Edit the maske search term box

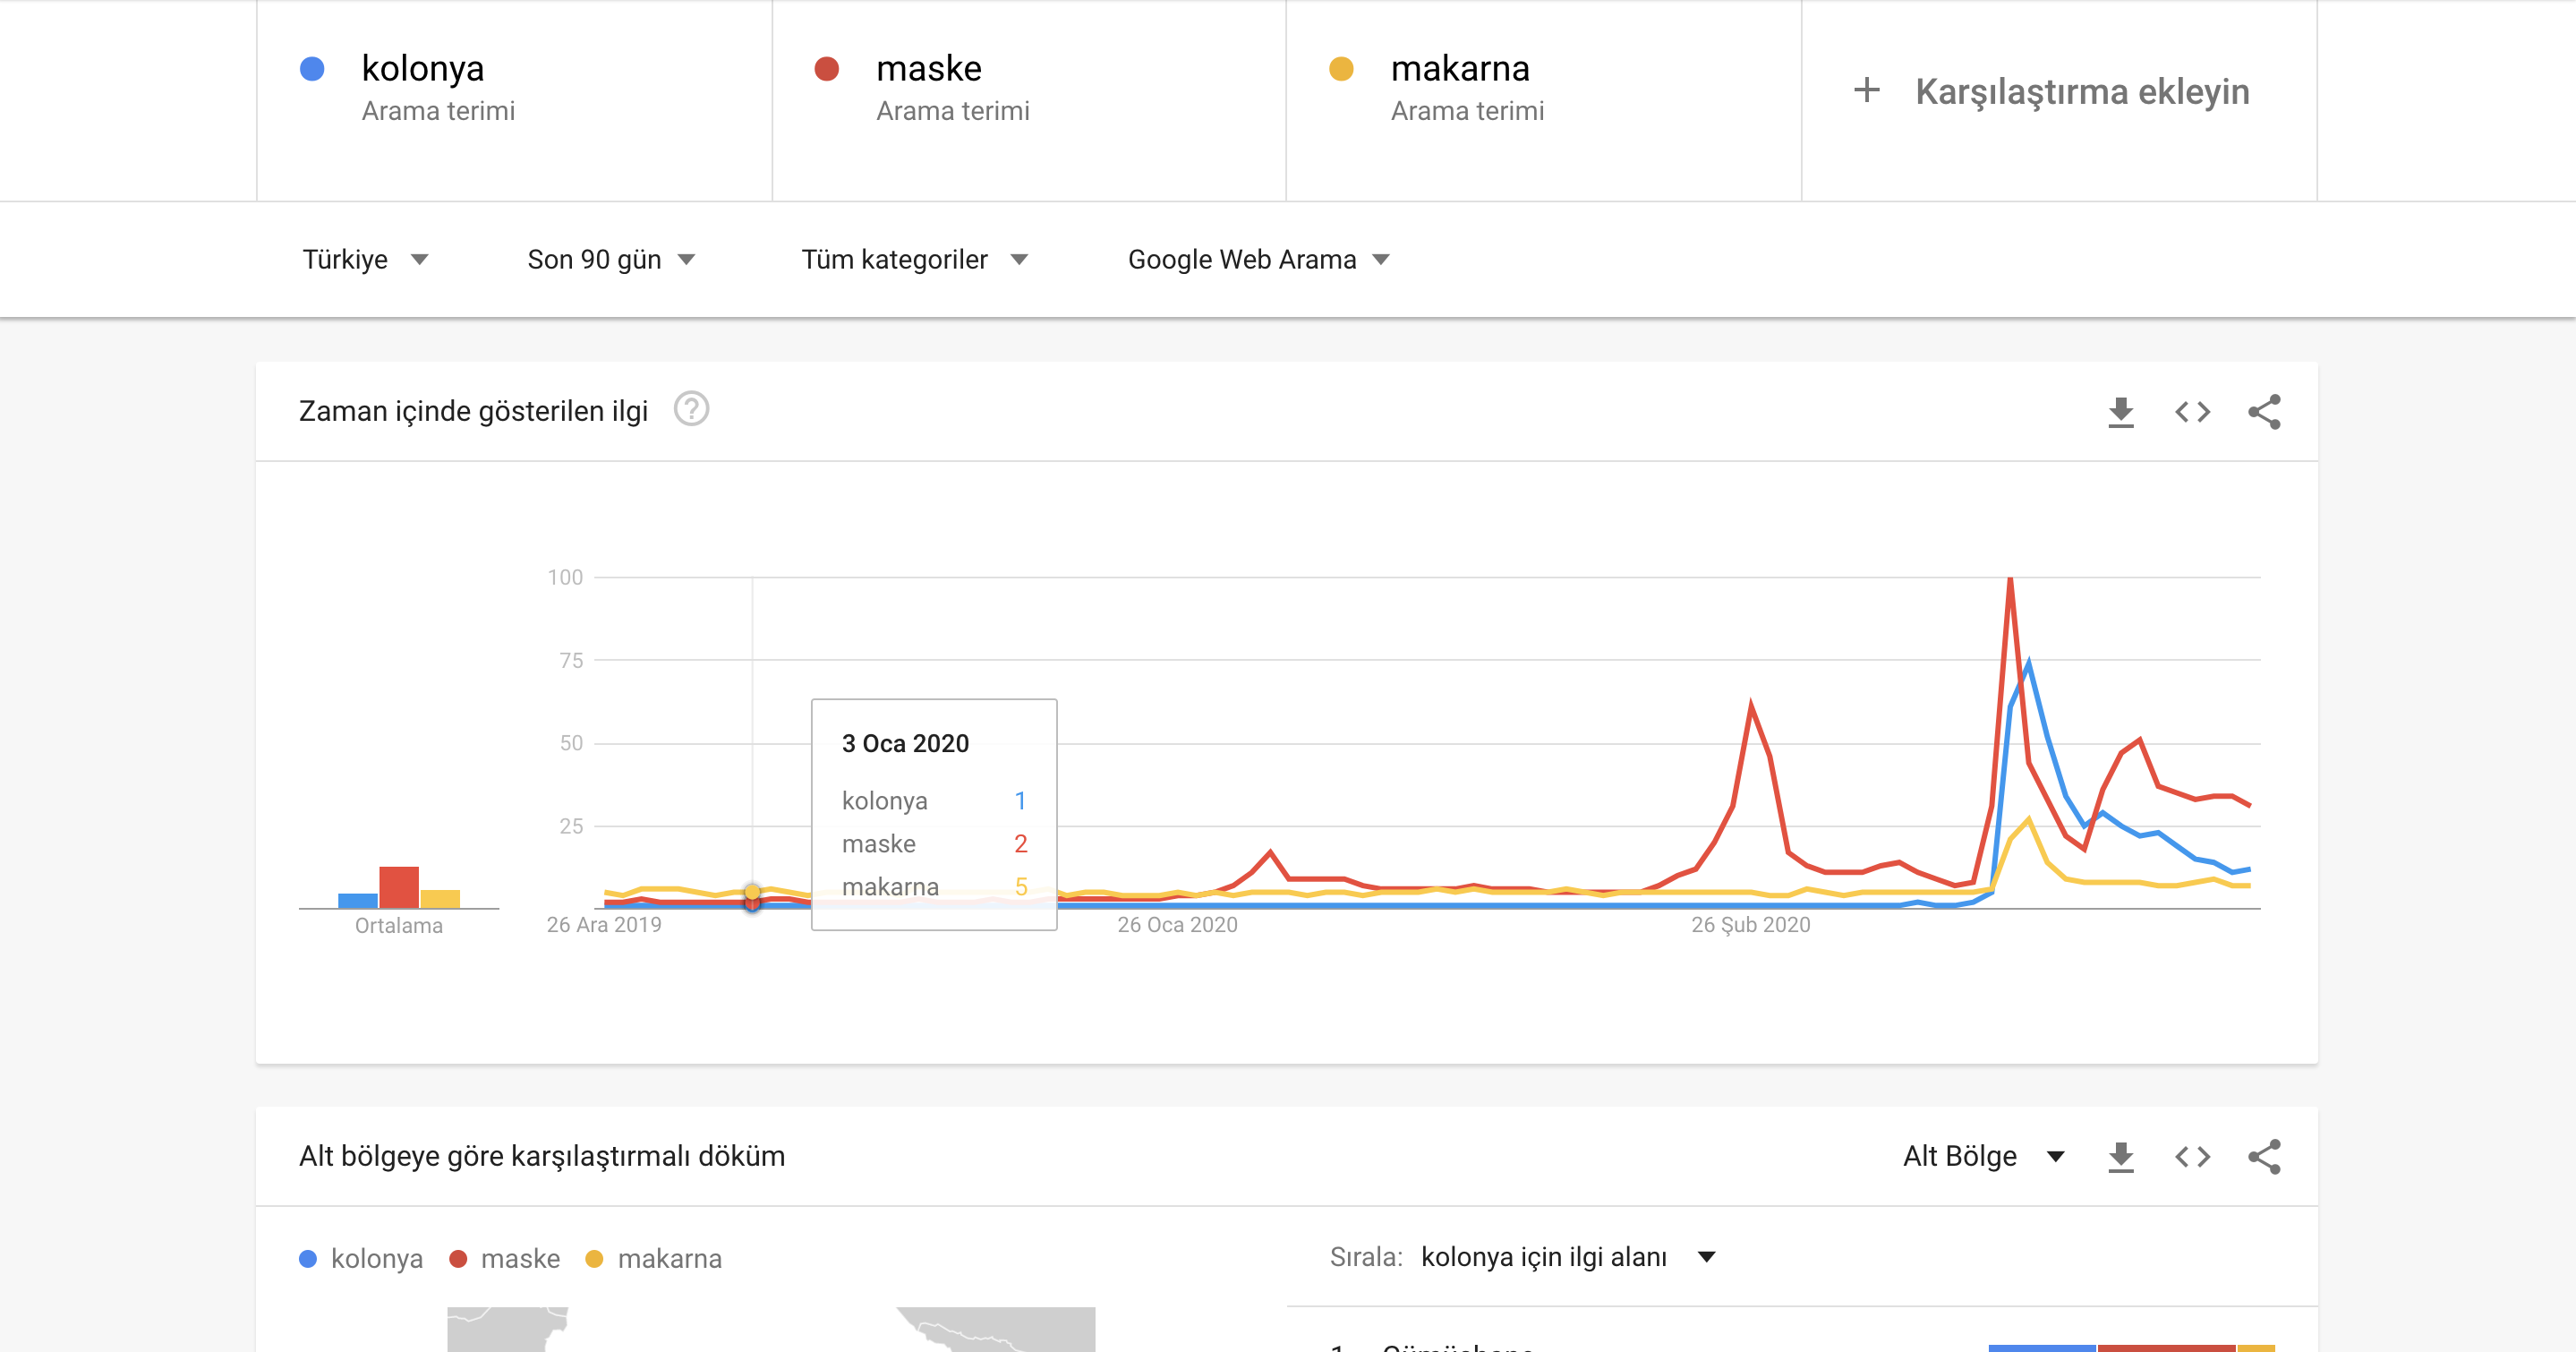point(929,69)
